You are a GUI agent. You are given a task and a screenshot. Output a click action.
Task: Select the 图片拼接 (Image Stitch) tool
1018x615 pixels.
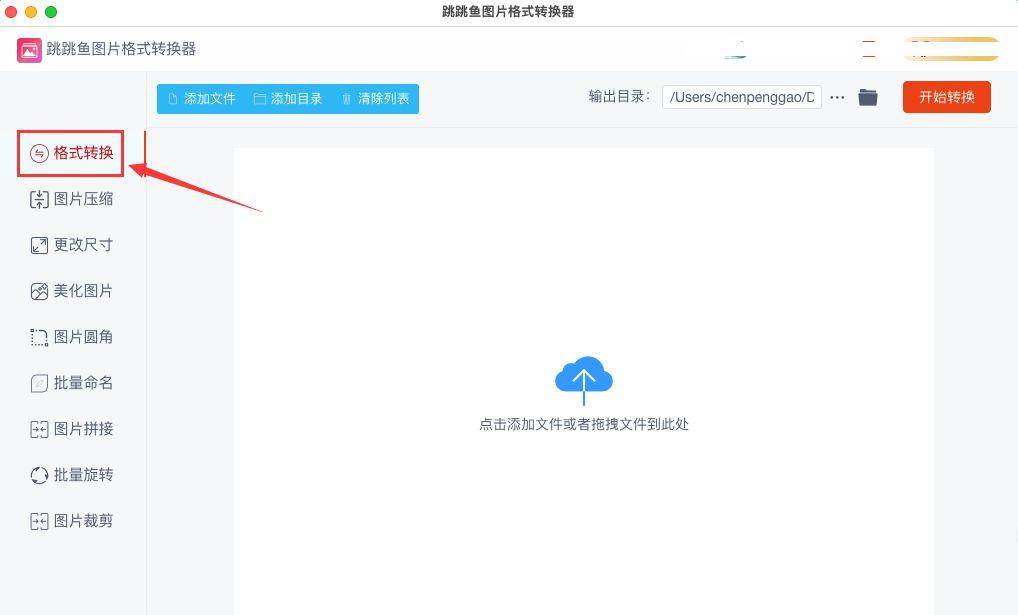[x=70, y=429]
